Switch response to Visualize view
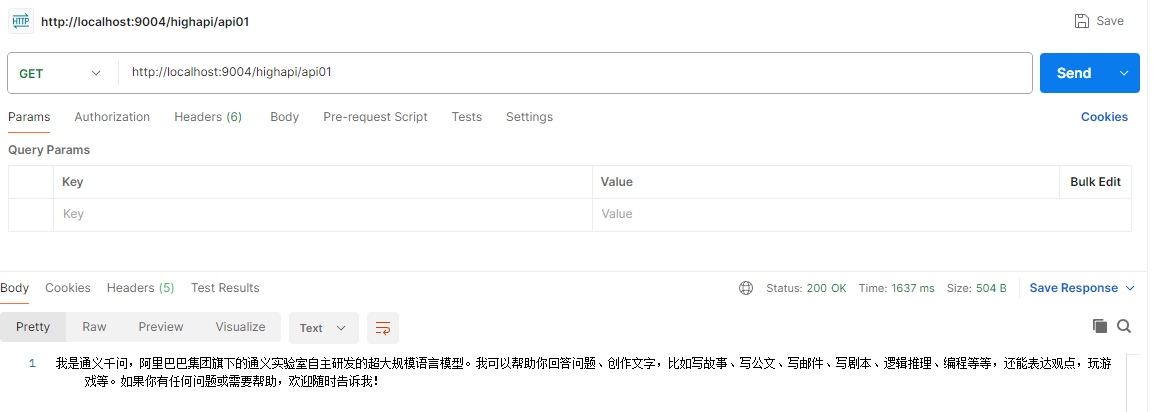This screenshot has width=1161, height=412. [240, 327]
